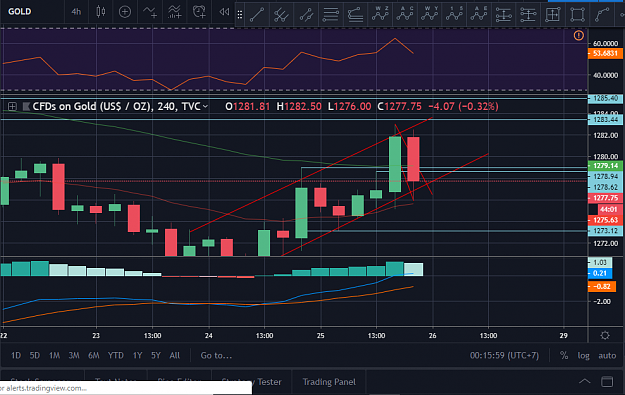Select the Trend Line drawing tool
The height and width of the screenshot is (395, 625).
coord(257,15)
